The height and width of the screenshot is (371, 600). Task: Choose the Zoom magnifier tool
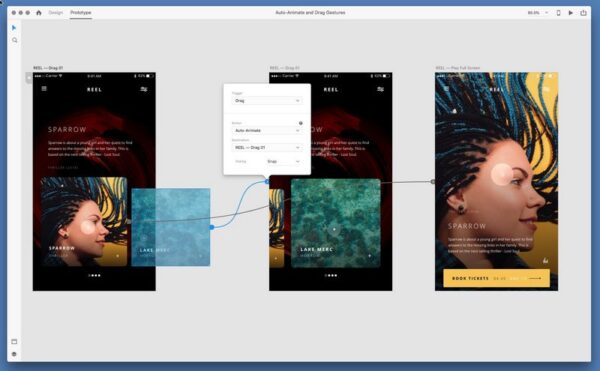[15, 40]
